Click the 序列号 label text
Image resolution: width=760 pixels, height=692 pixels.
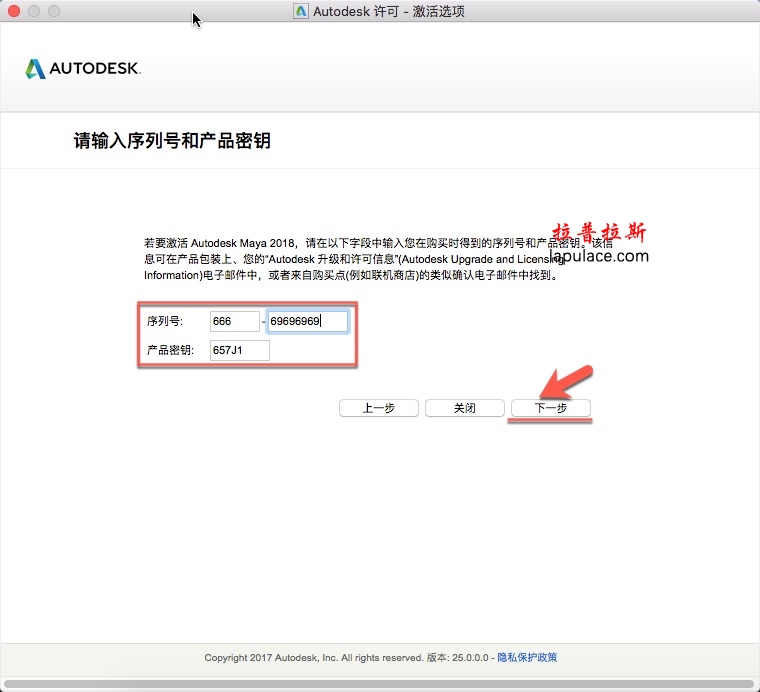(165, 321)
